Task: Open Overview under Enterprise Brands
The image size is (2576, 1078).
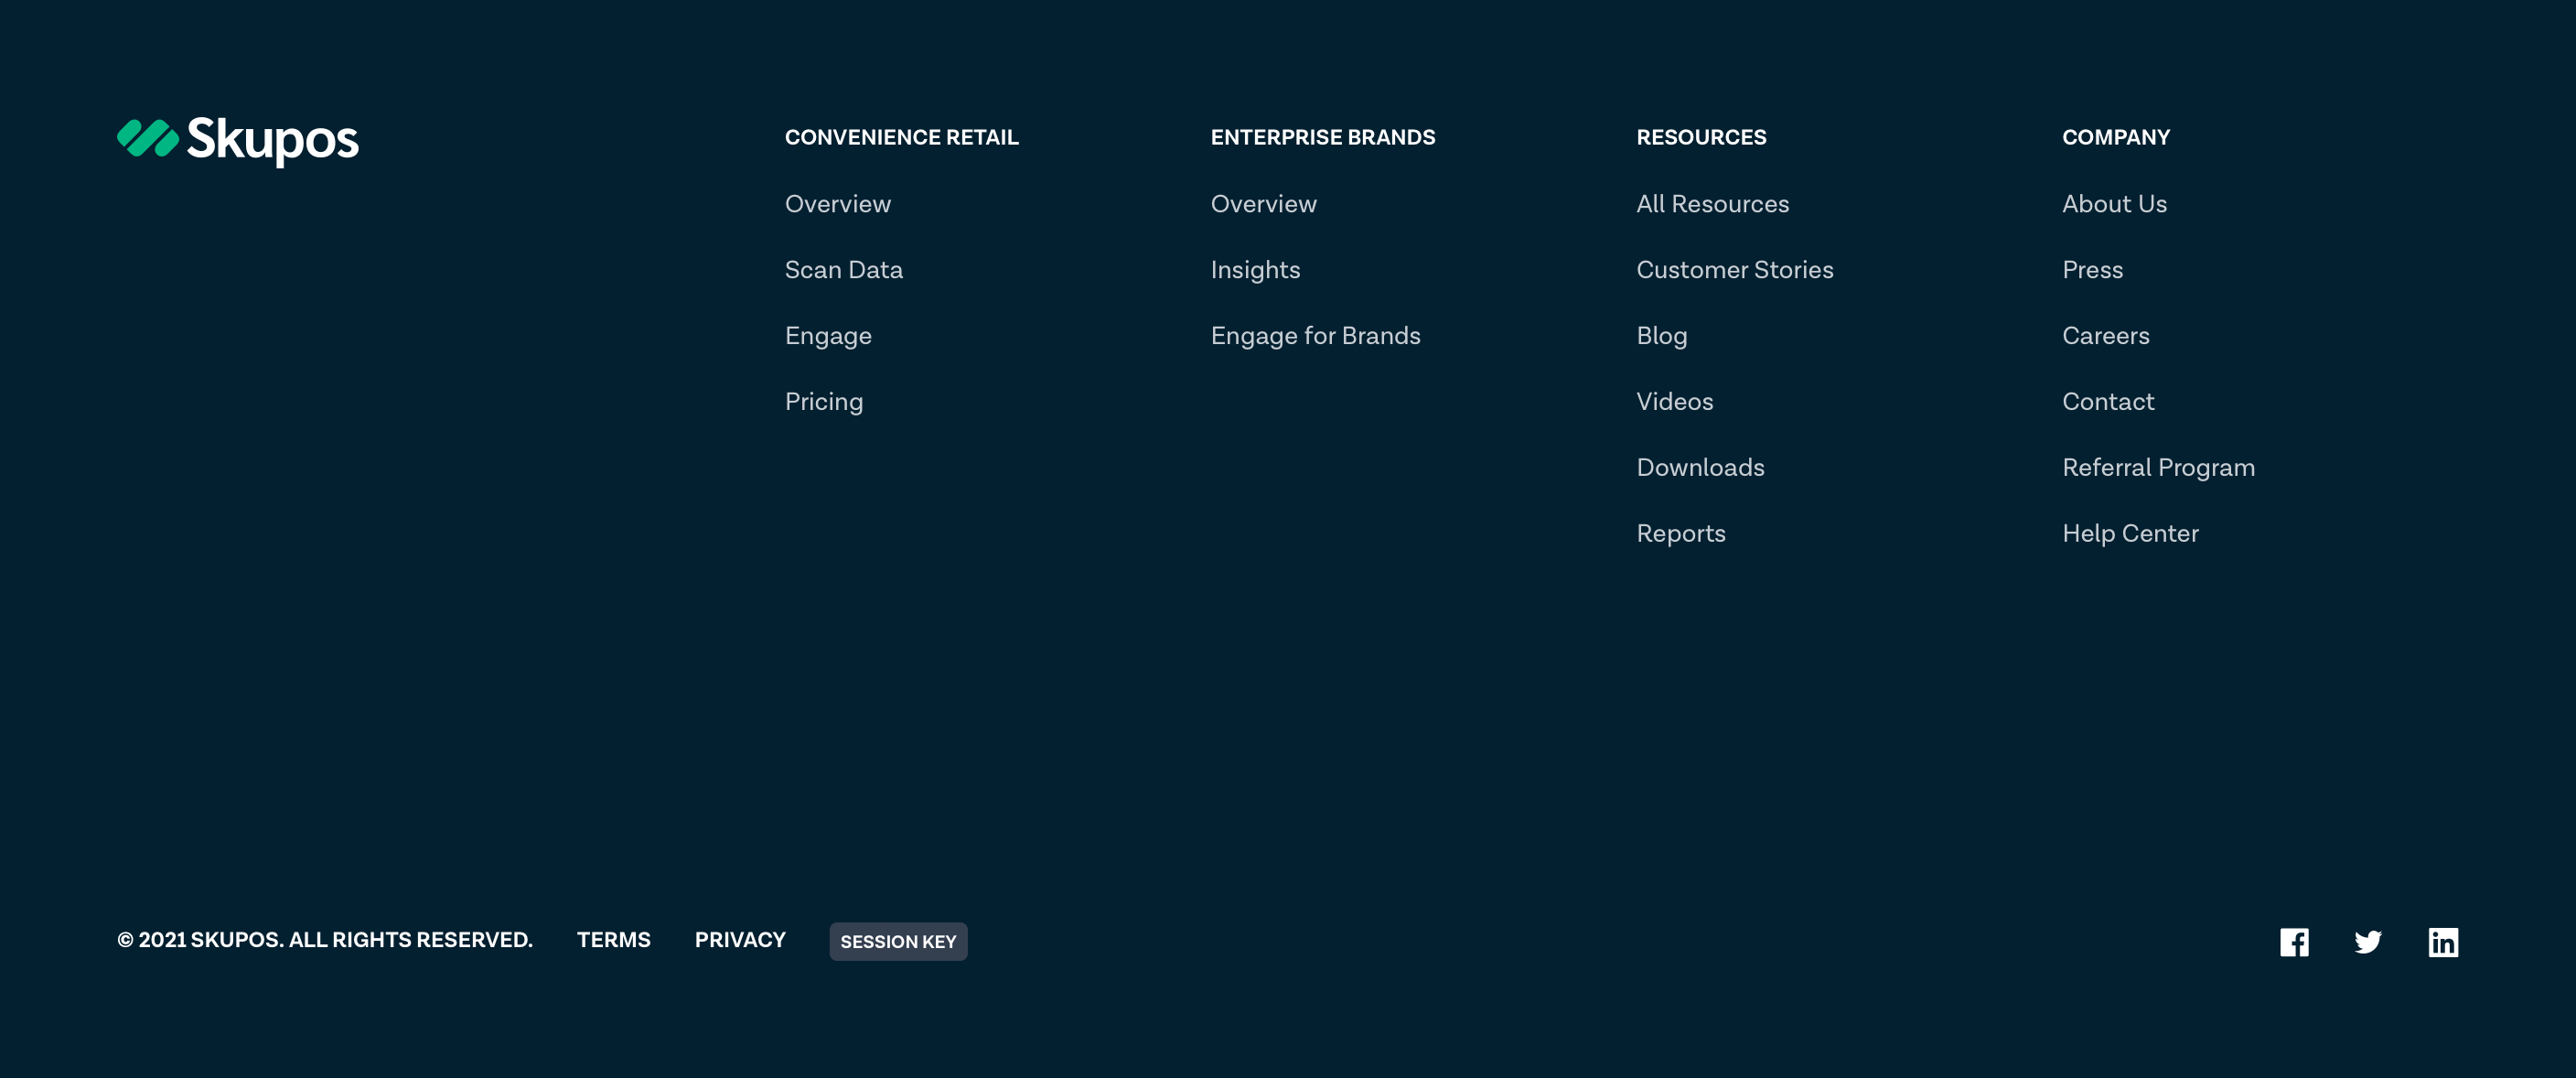Action: (x=1263, y=203)
